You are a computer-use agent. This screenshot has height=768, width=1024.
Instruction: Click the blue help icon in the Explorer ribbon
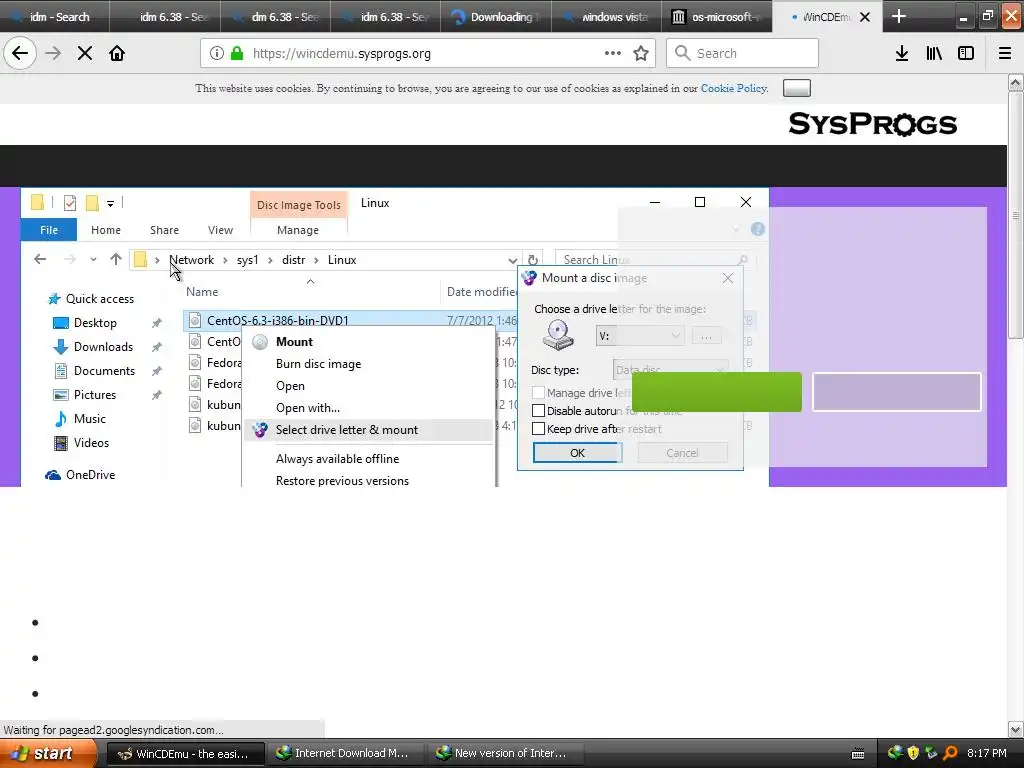click(758, 229)
